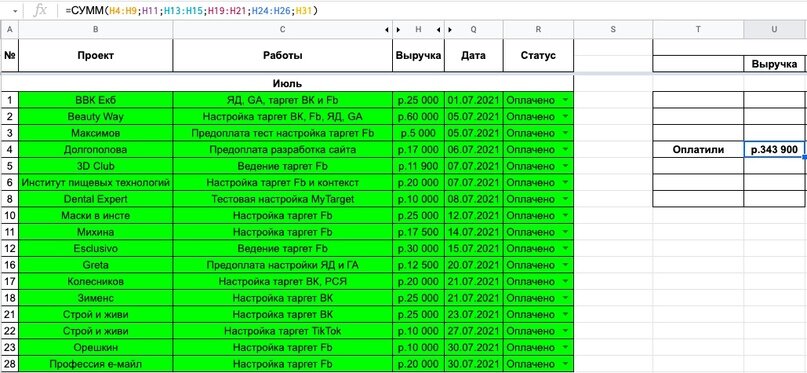Click the Выручка header in column H

point(418,56)
